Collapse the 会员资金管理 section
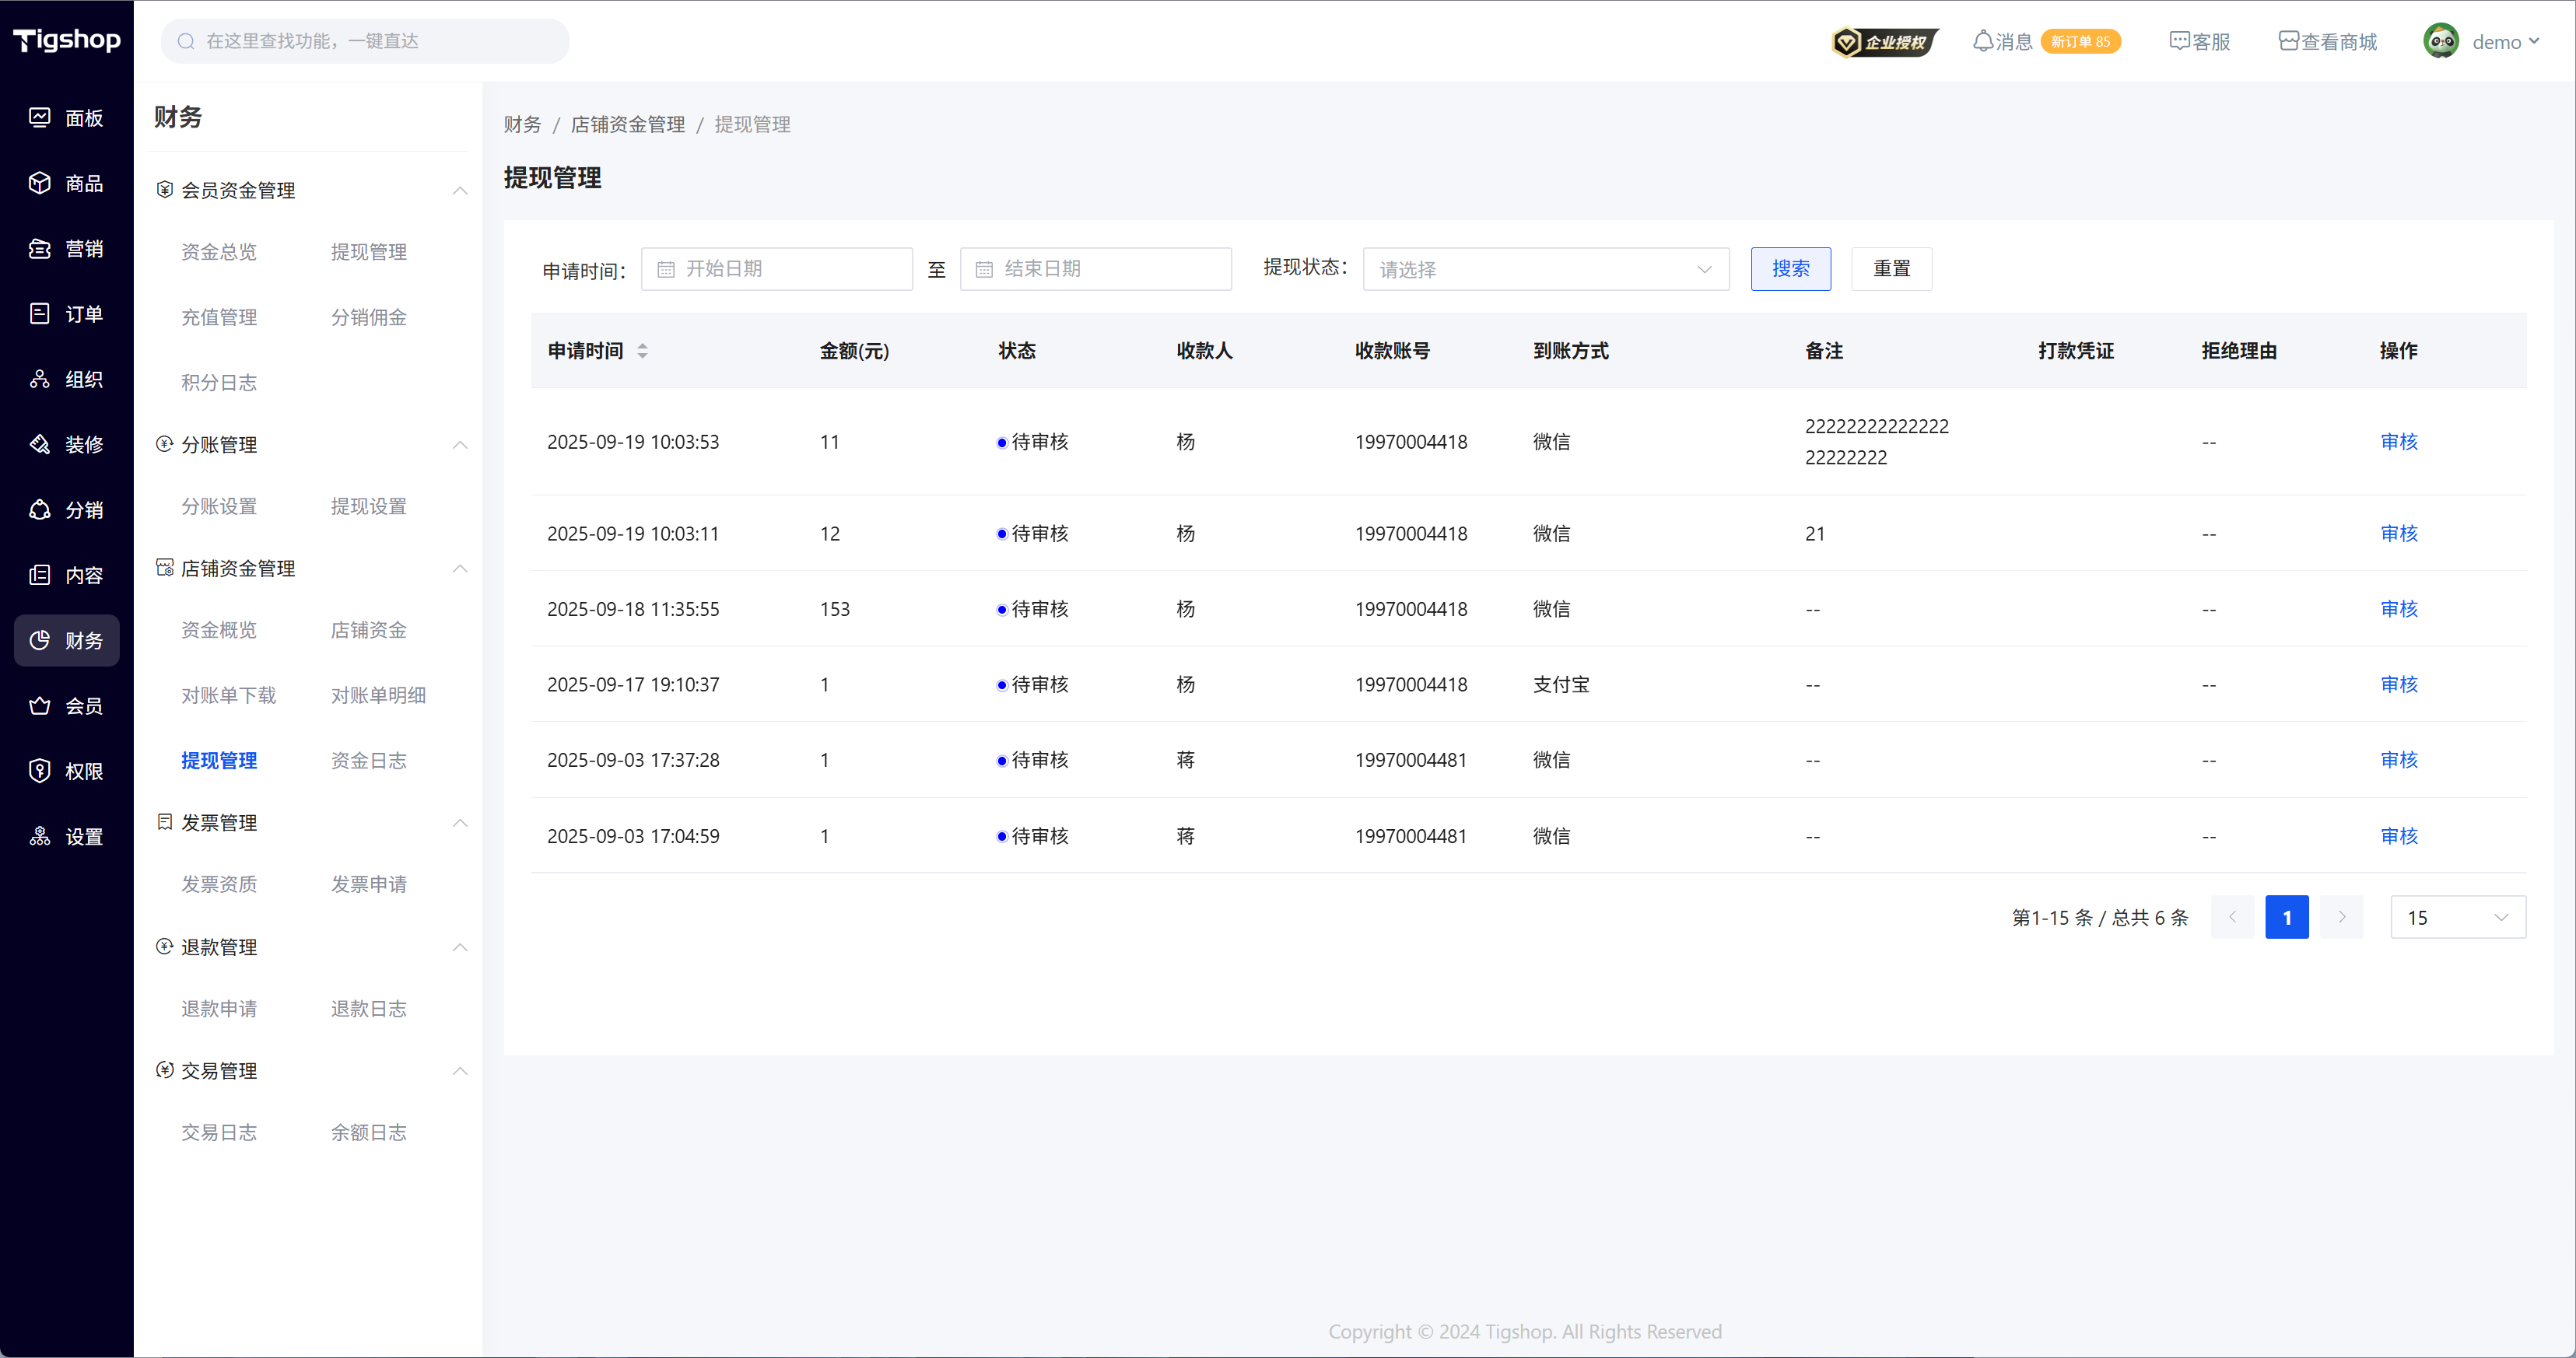 tap(460, 190)
